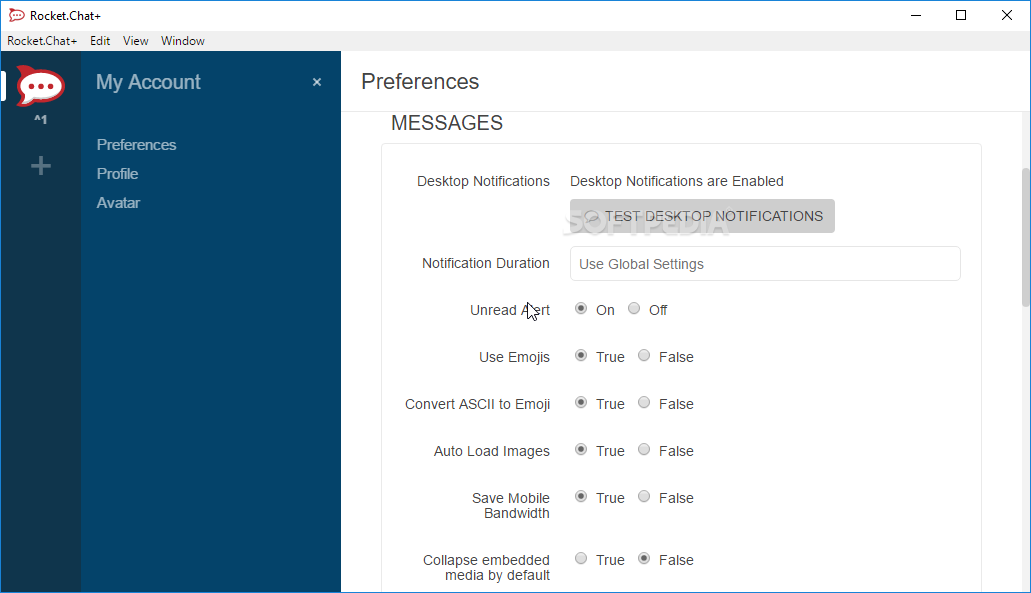Close the Rocket.Chat+ window
1031x593 pixels.
1007,15
